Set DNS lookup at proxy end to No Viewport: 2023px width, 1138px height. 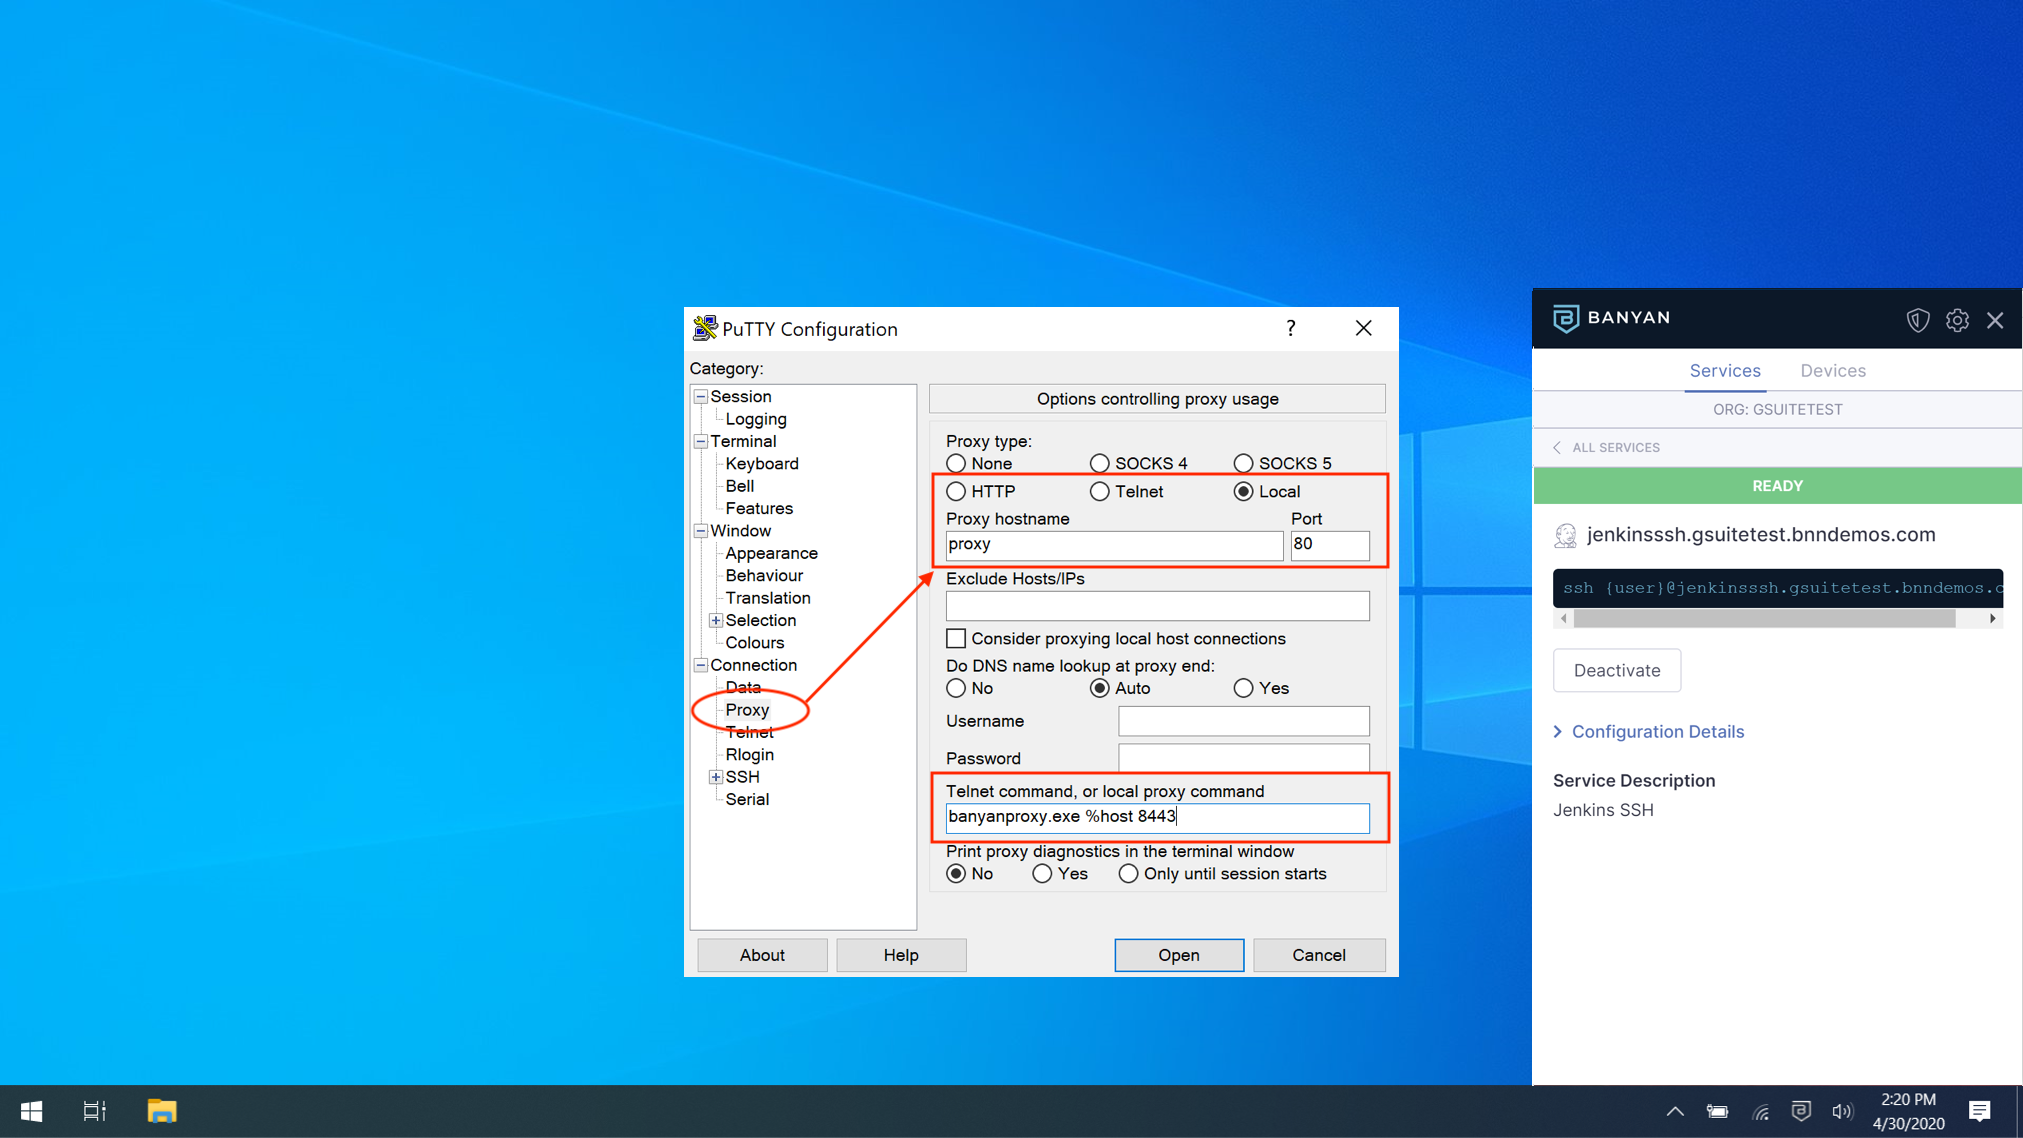pos(956,688)
